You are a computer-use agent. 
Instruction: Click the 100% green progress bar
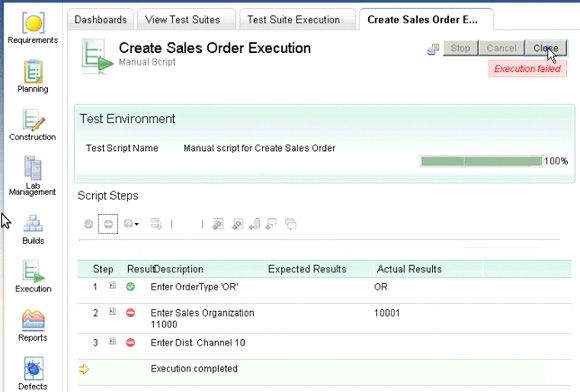pos(481,161)
